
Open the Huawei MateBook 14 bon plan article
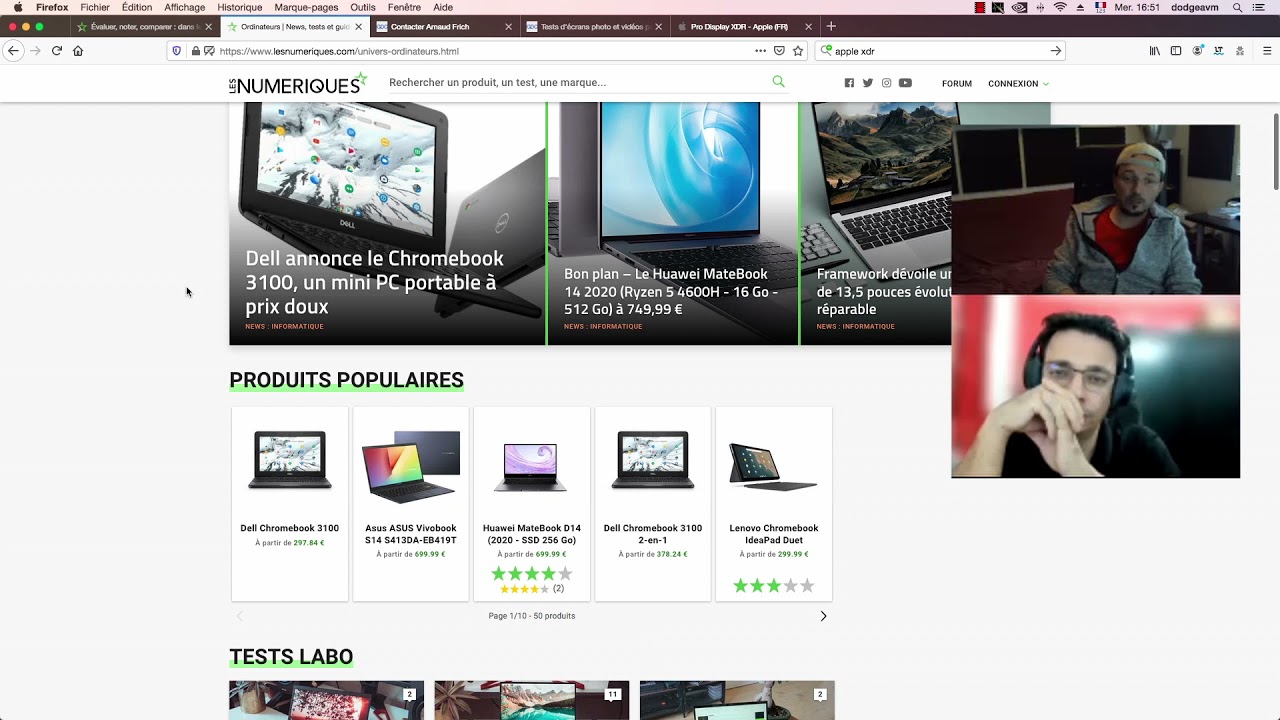point(673,224)
